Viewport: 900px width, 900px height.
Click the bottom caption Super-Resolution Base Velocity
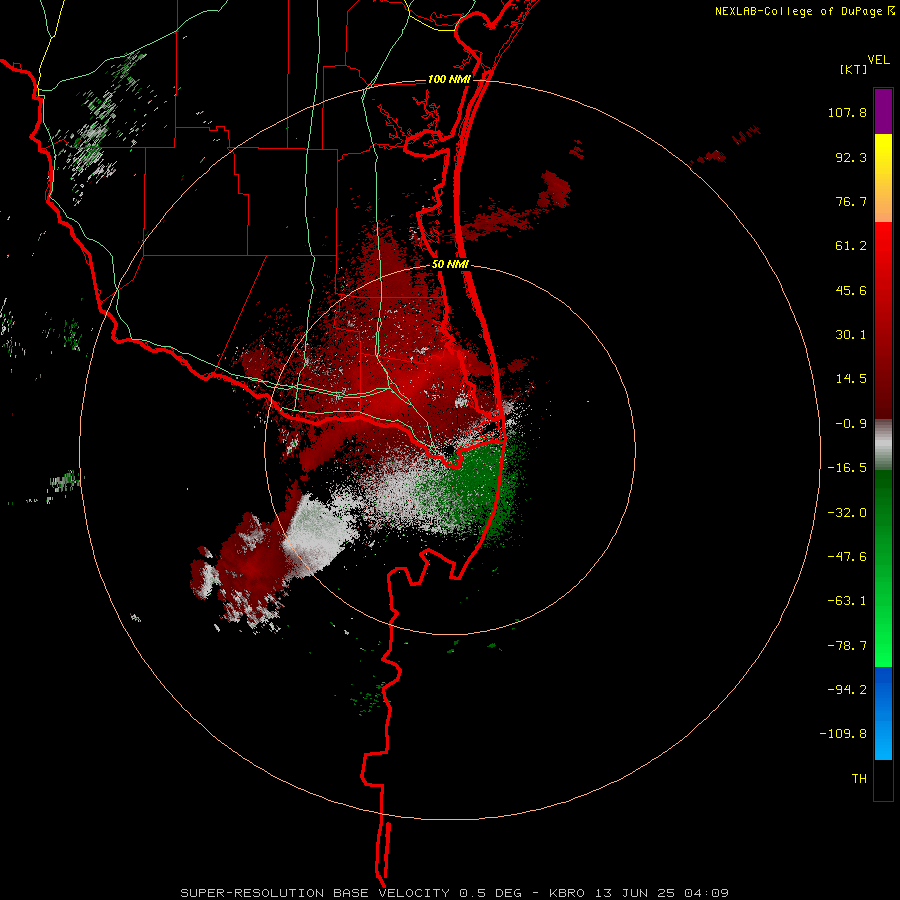(455, 893)
